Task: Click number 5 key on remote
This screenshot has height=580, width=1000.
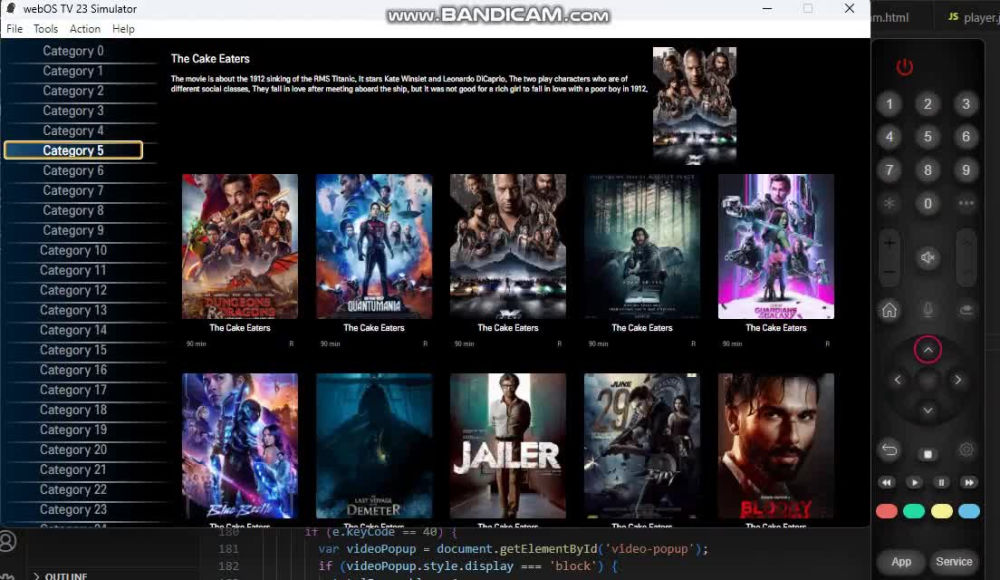Action: (927, 137)
